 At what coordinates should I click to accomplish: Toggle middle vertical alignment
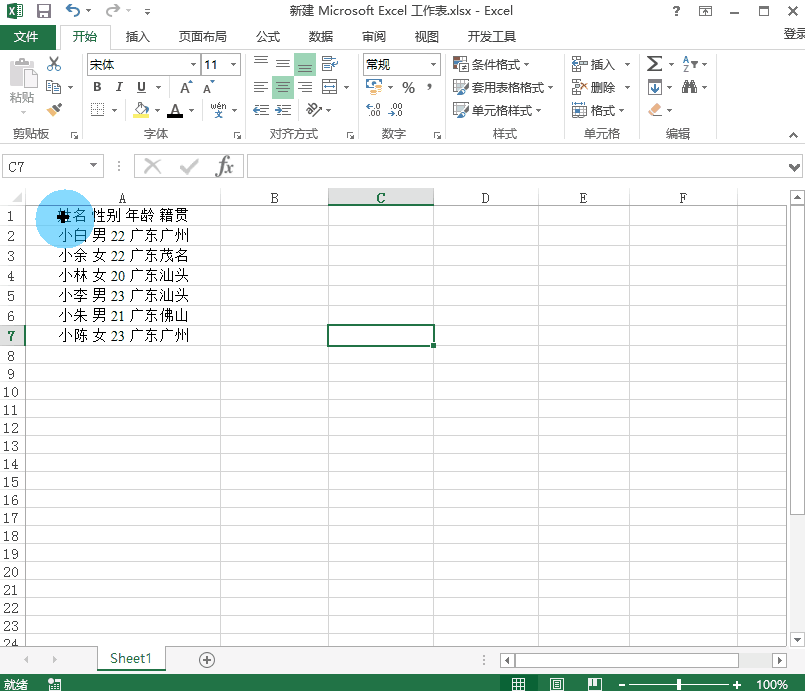click(x=281, y=64)
